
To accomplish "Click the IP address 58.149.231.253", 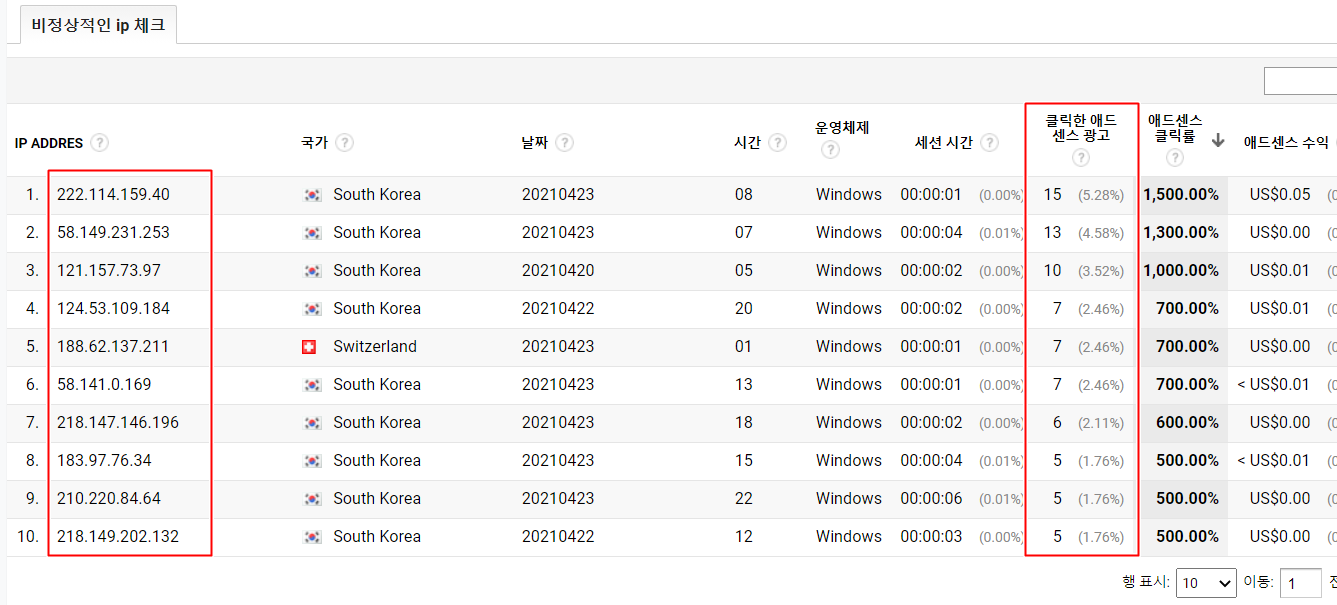I will 113,232.
